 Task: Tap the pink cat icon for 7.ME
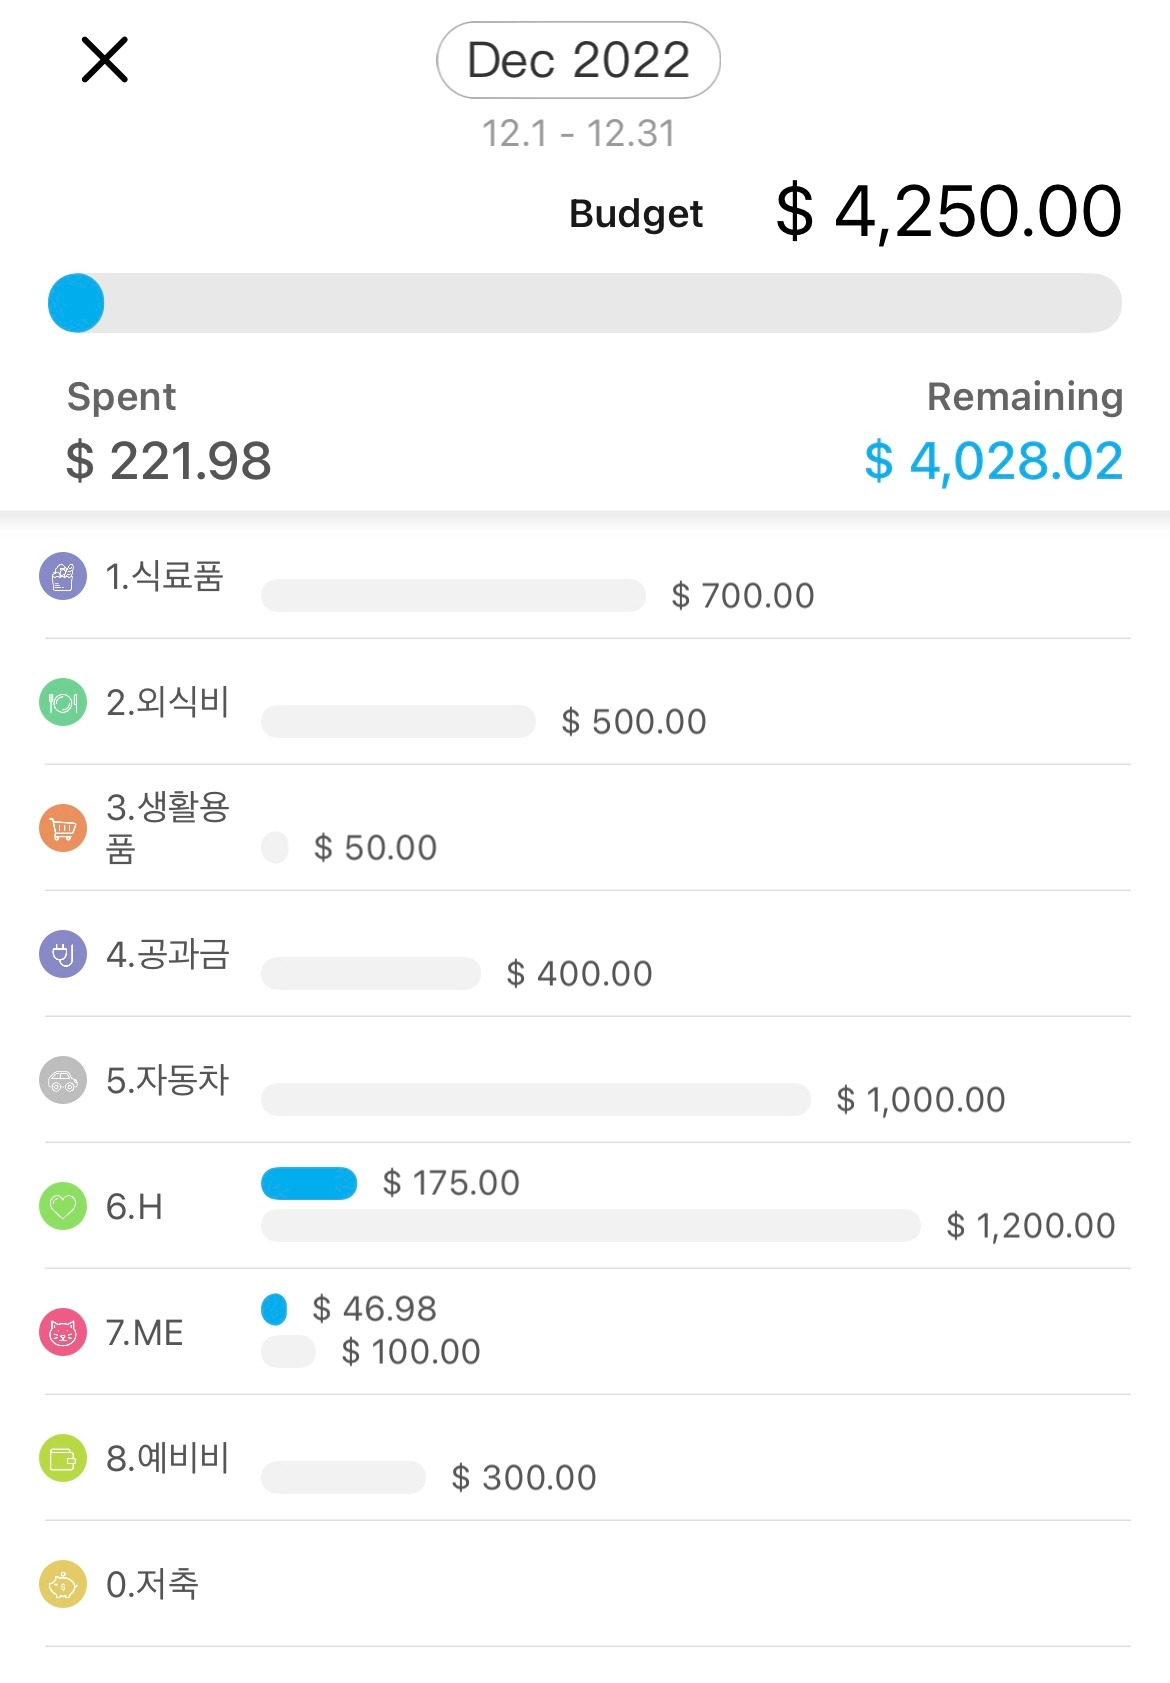pos(63,1333)
